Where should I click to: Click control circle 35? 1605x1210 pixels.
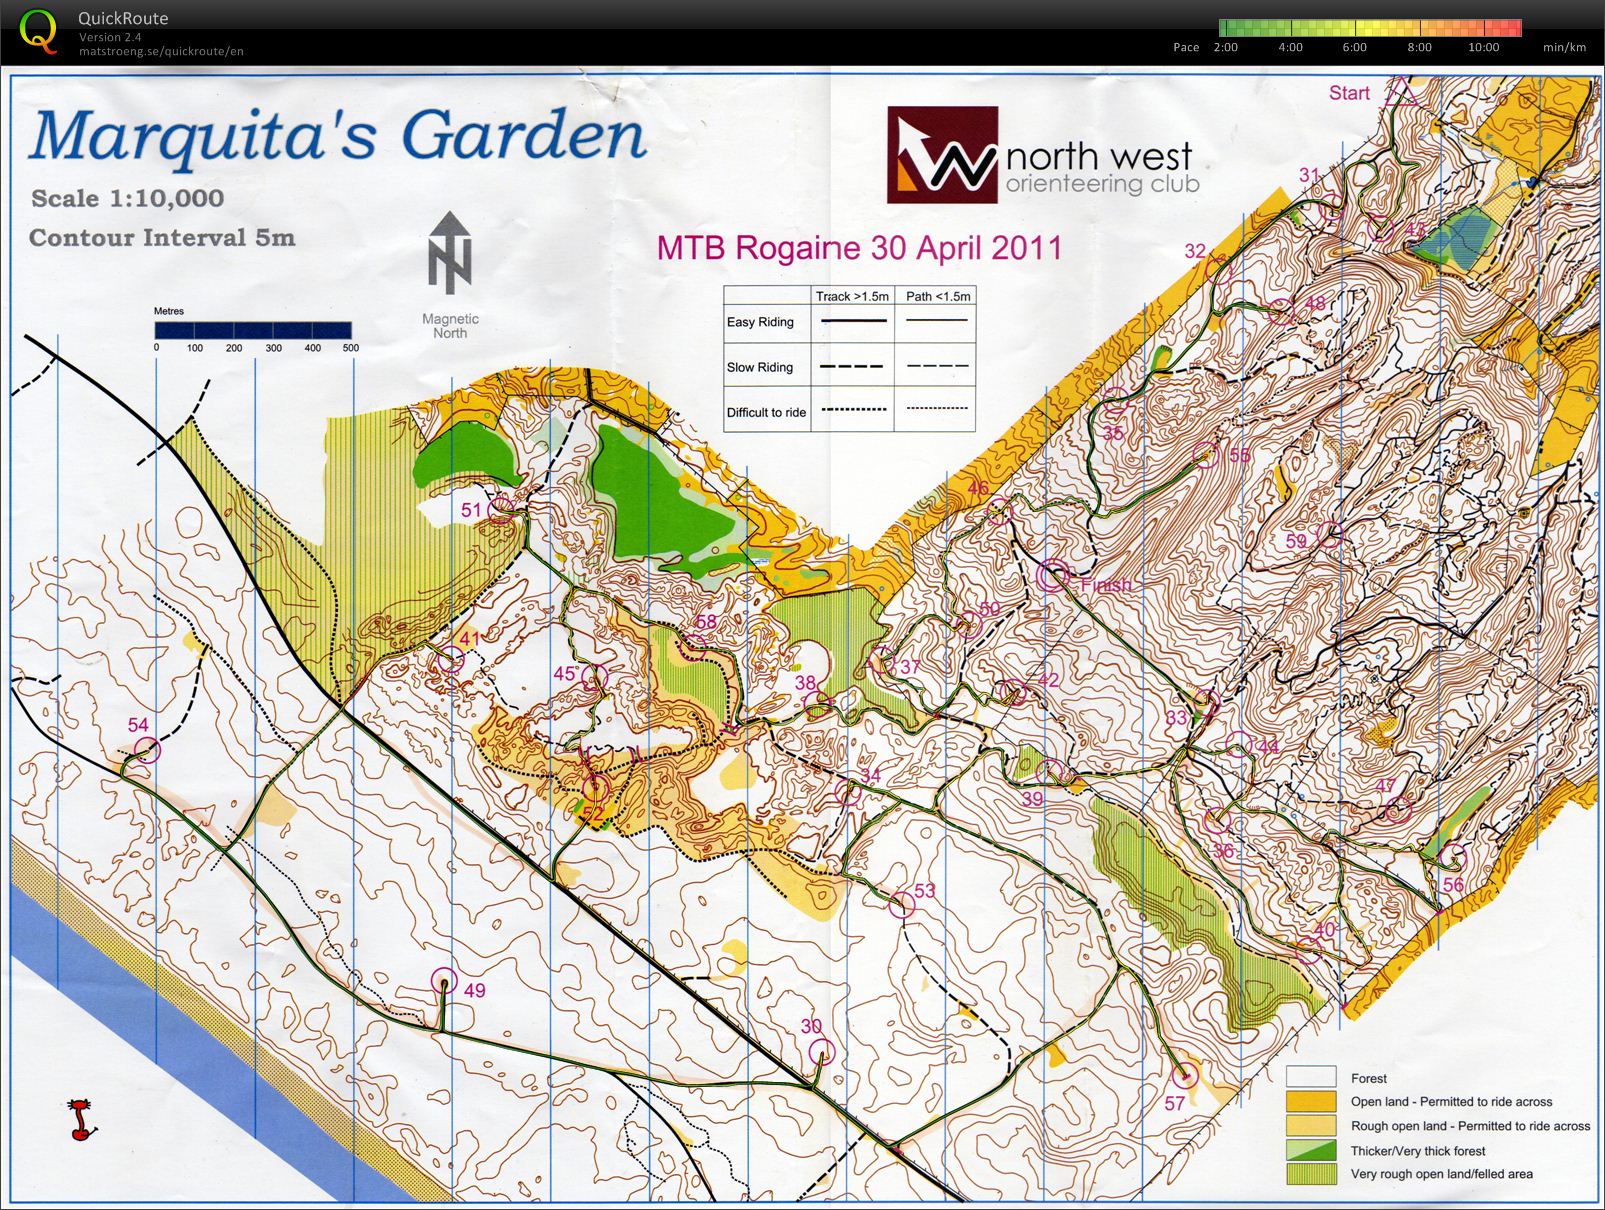pos(1115,402)
